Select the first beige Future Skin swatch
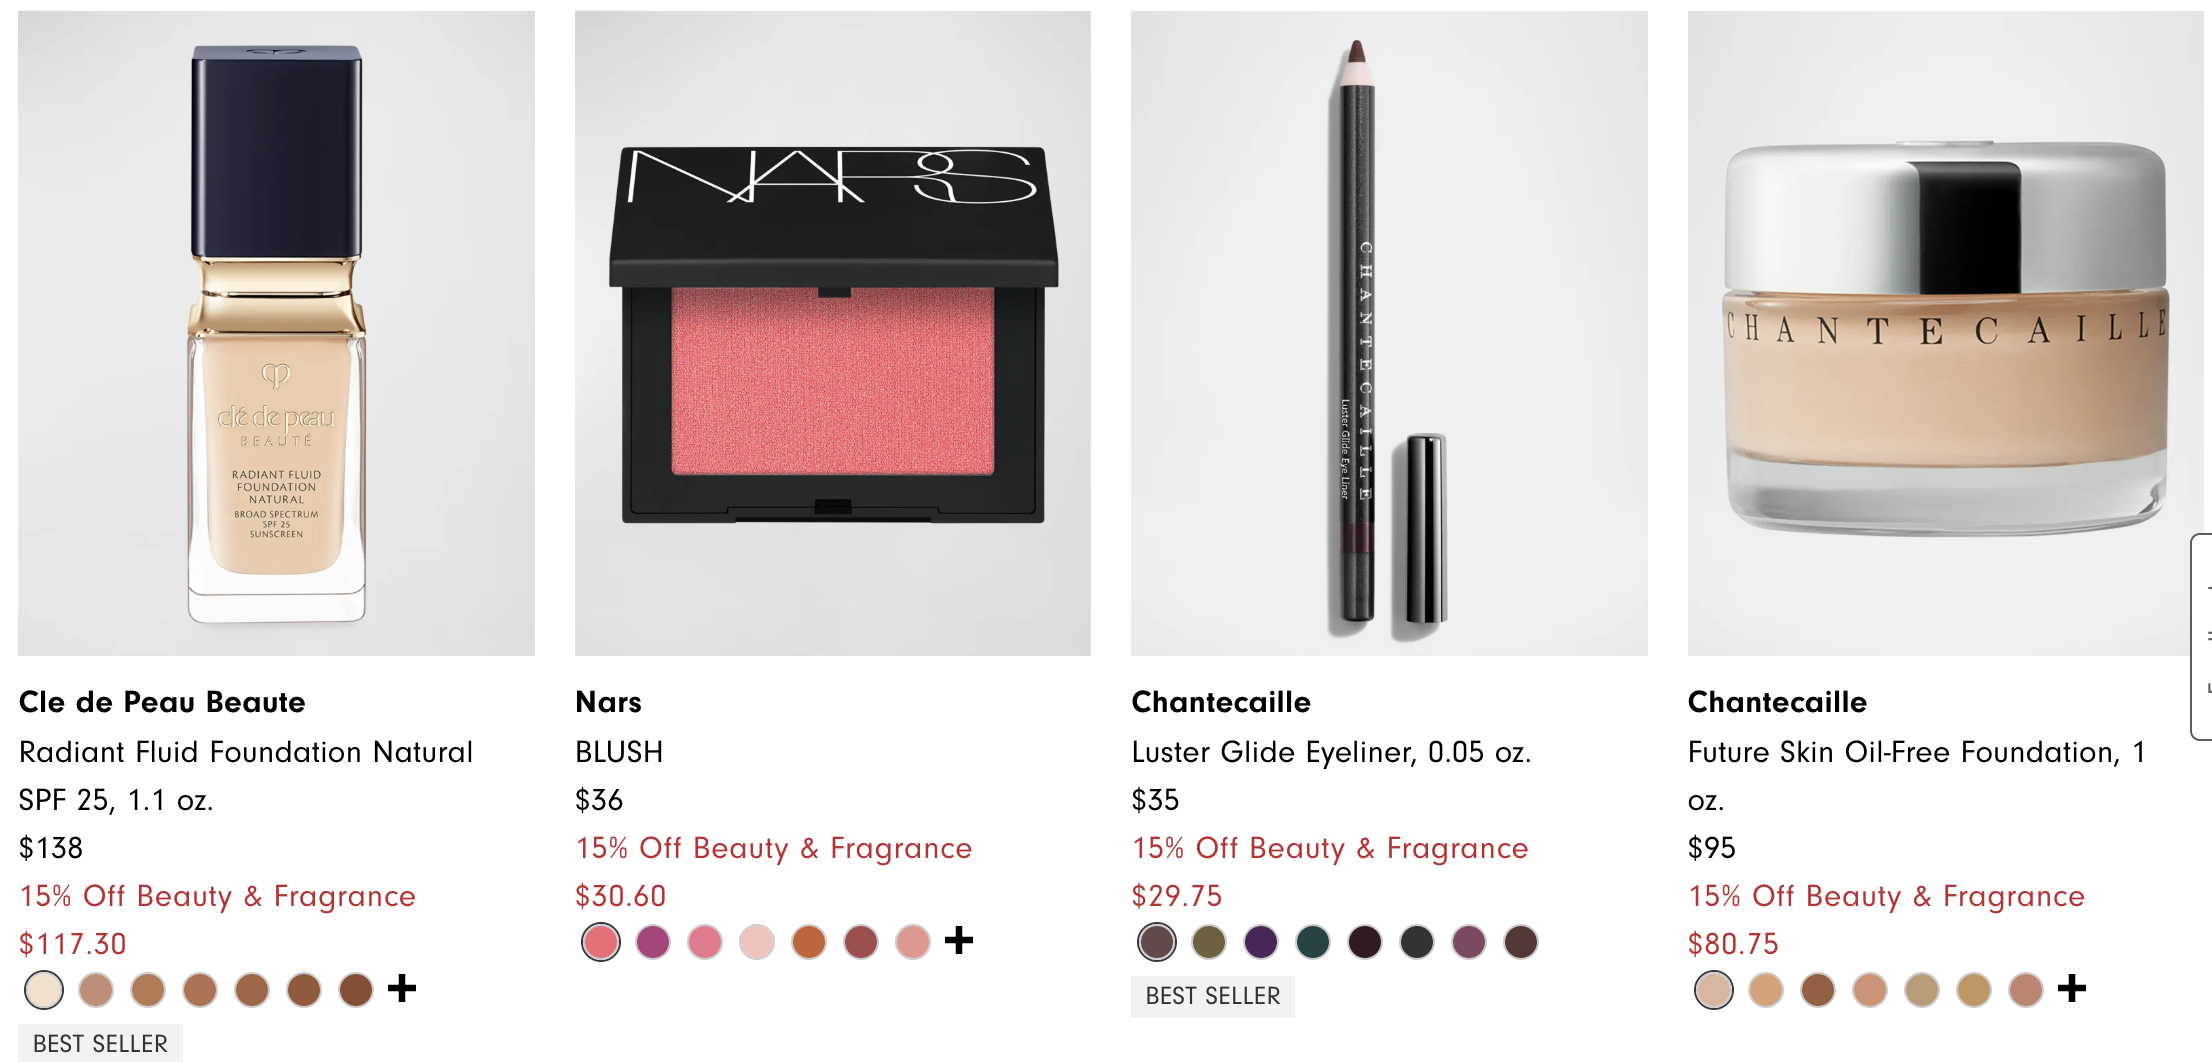Screen dimensions: 2212x1062 [x=1714, y=990]
